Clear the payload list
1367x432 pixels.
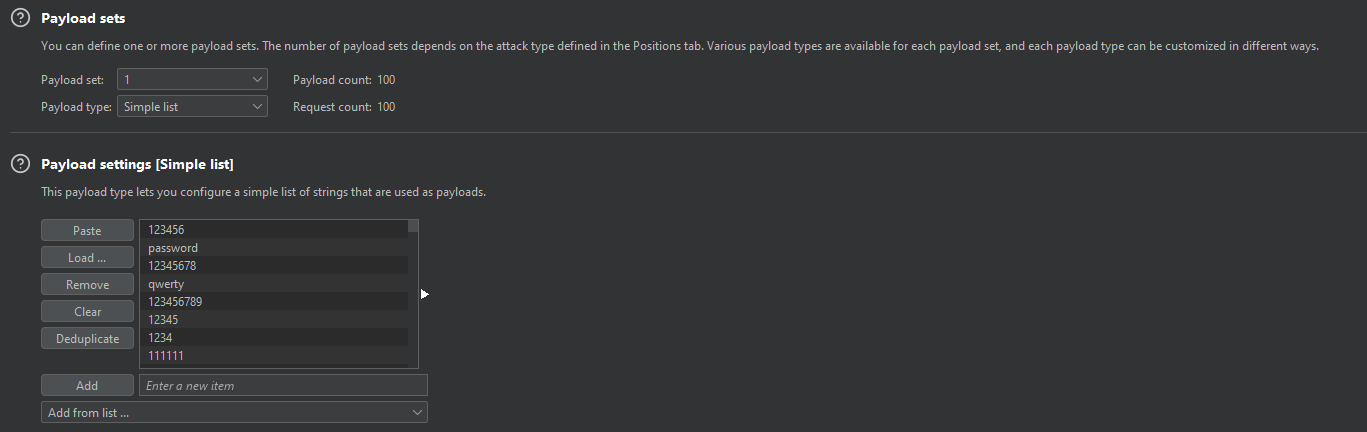[87, 312]
